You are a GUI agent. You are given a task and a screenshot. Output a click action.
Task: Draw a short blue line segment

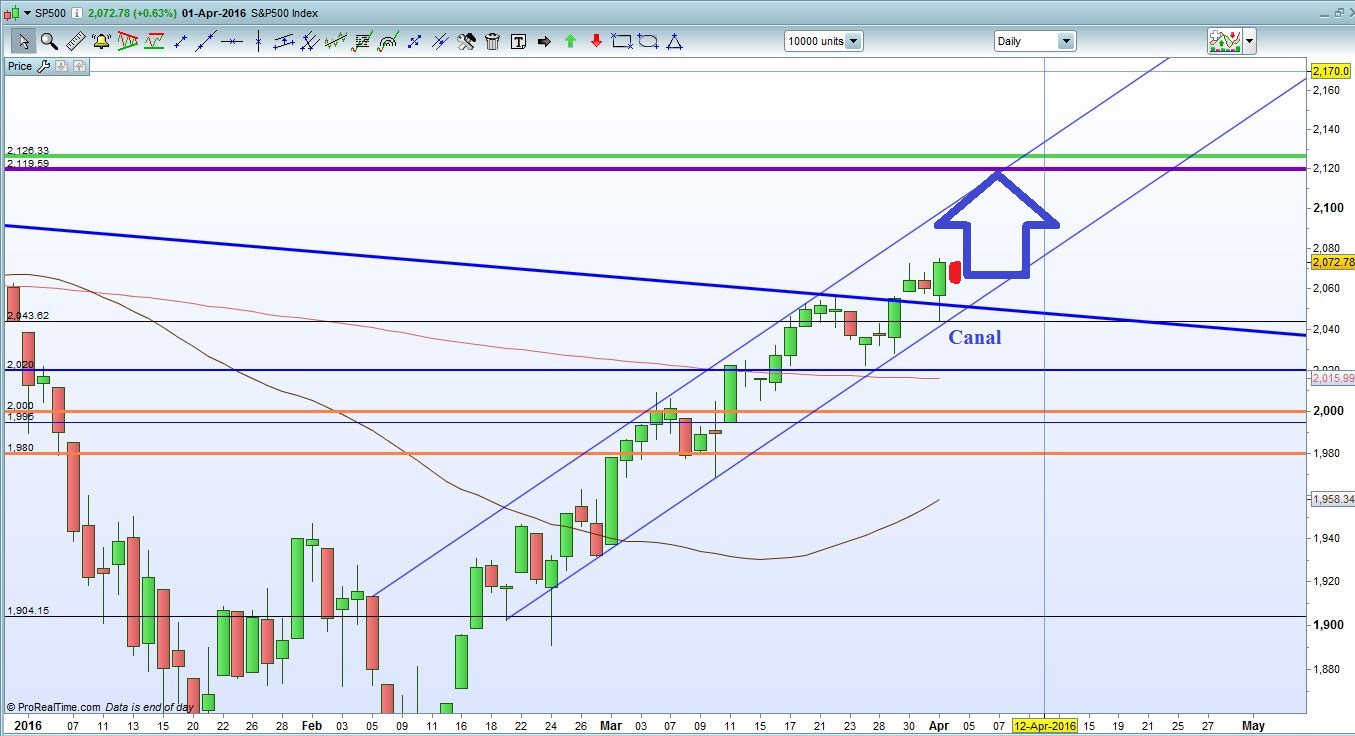coord(180,41)
